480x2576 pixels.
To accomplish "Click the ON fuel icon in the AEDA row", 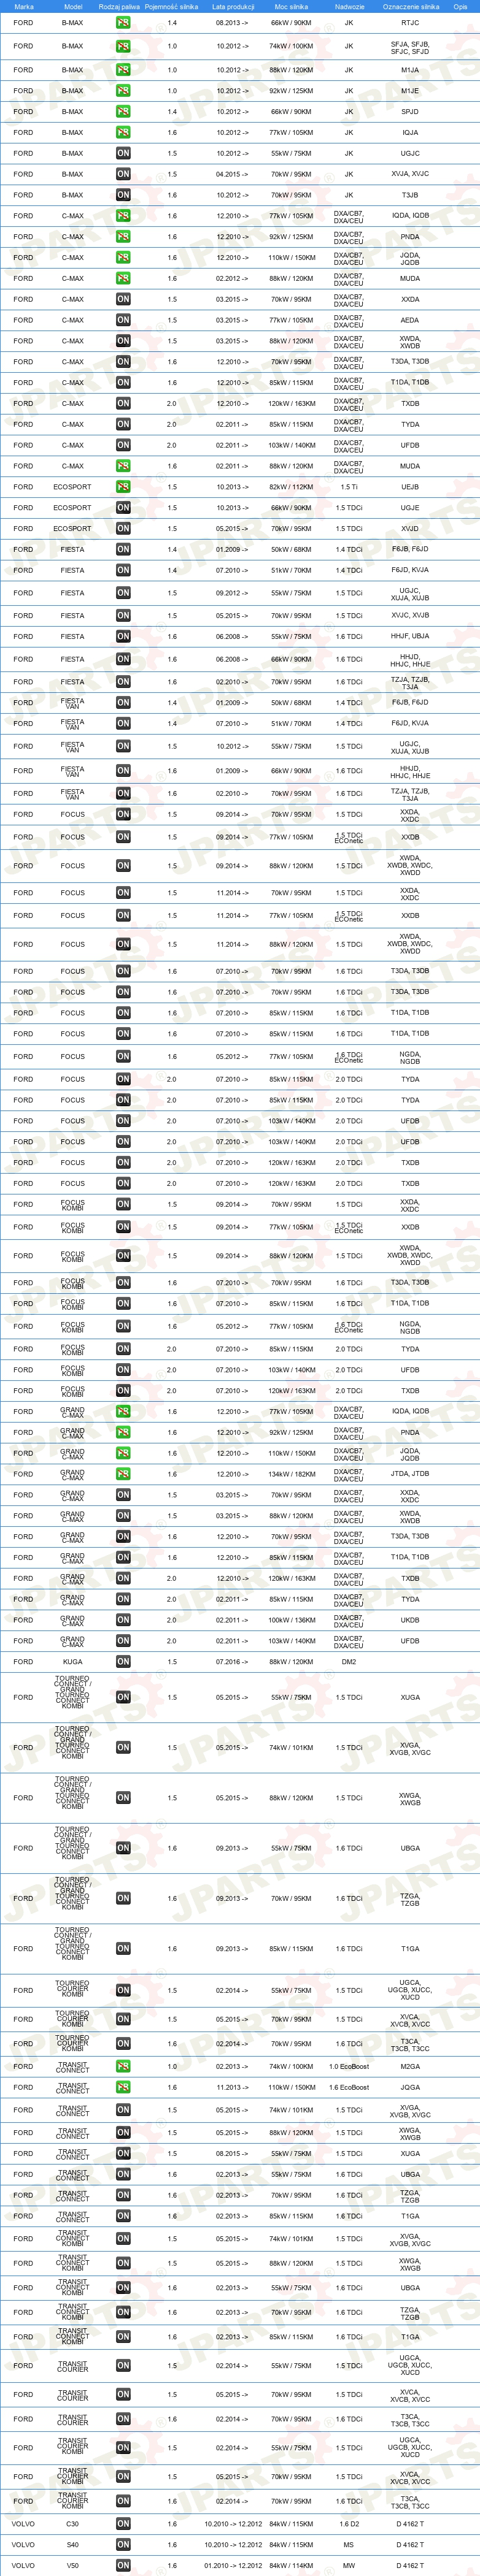I will click(x=123, y=320).
